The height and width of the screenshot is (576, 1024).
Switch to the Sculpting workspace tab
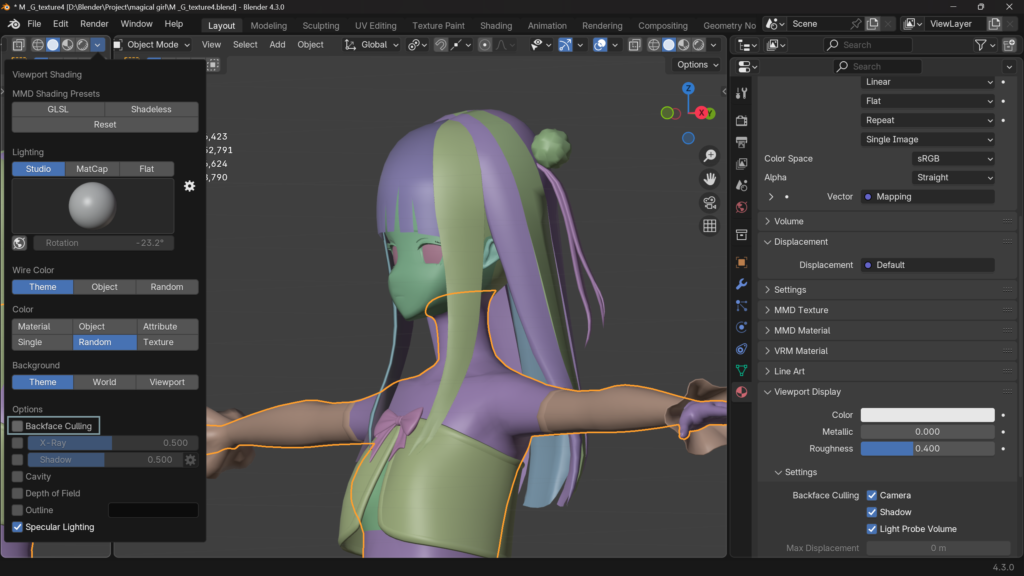click(x=320, y=26)
